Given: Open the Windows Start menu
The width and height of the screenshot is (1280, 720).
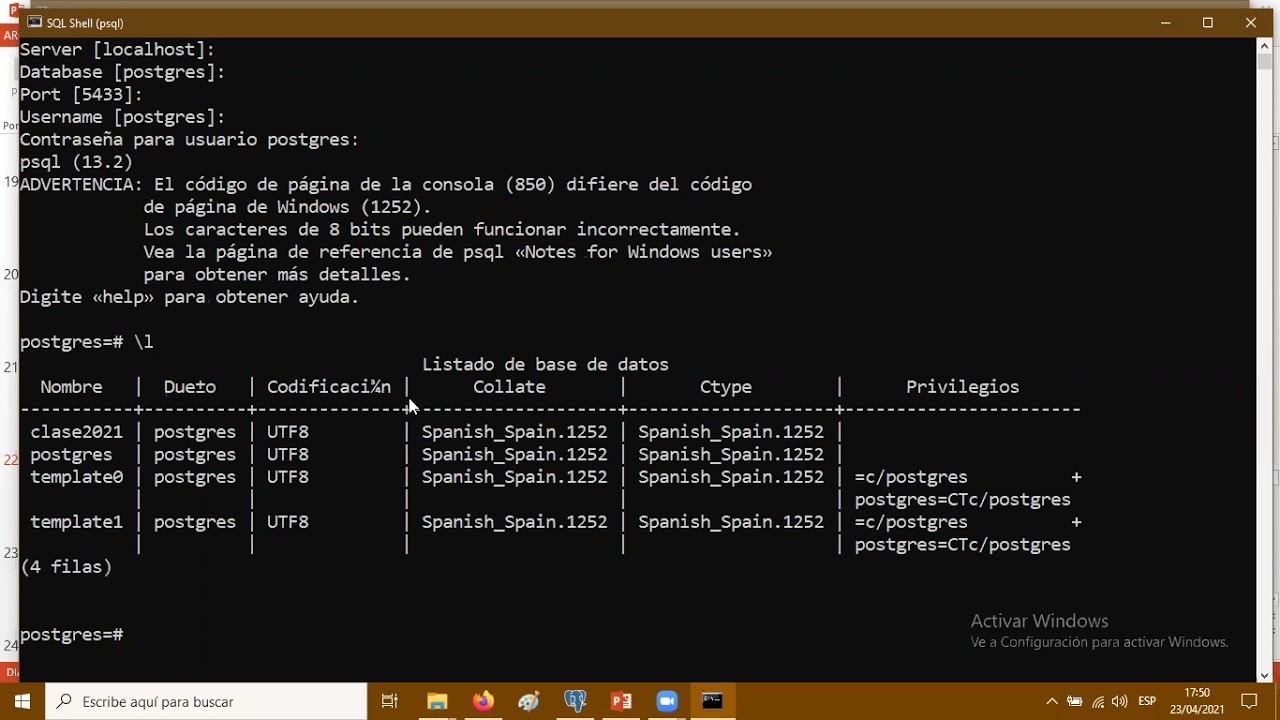Looking at the screenshot, I should tap(22, 702).
